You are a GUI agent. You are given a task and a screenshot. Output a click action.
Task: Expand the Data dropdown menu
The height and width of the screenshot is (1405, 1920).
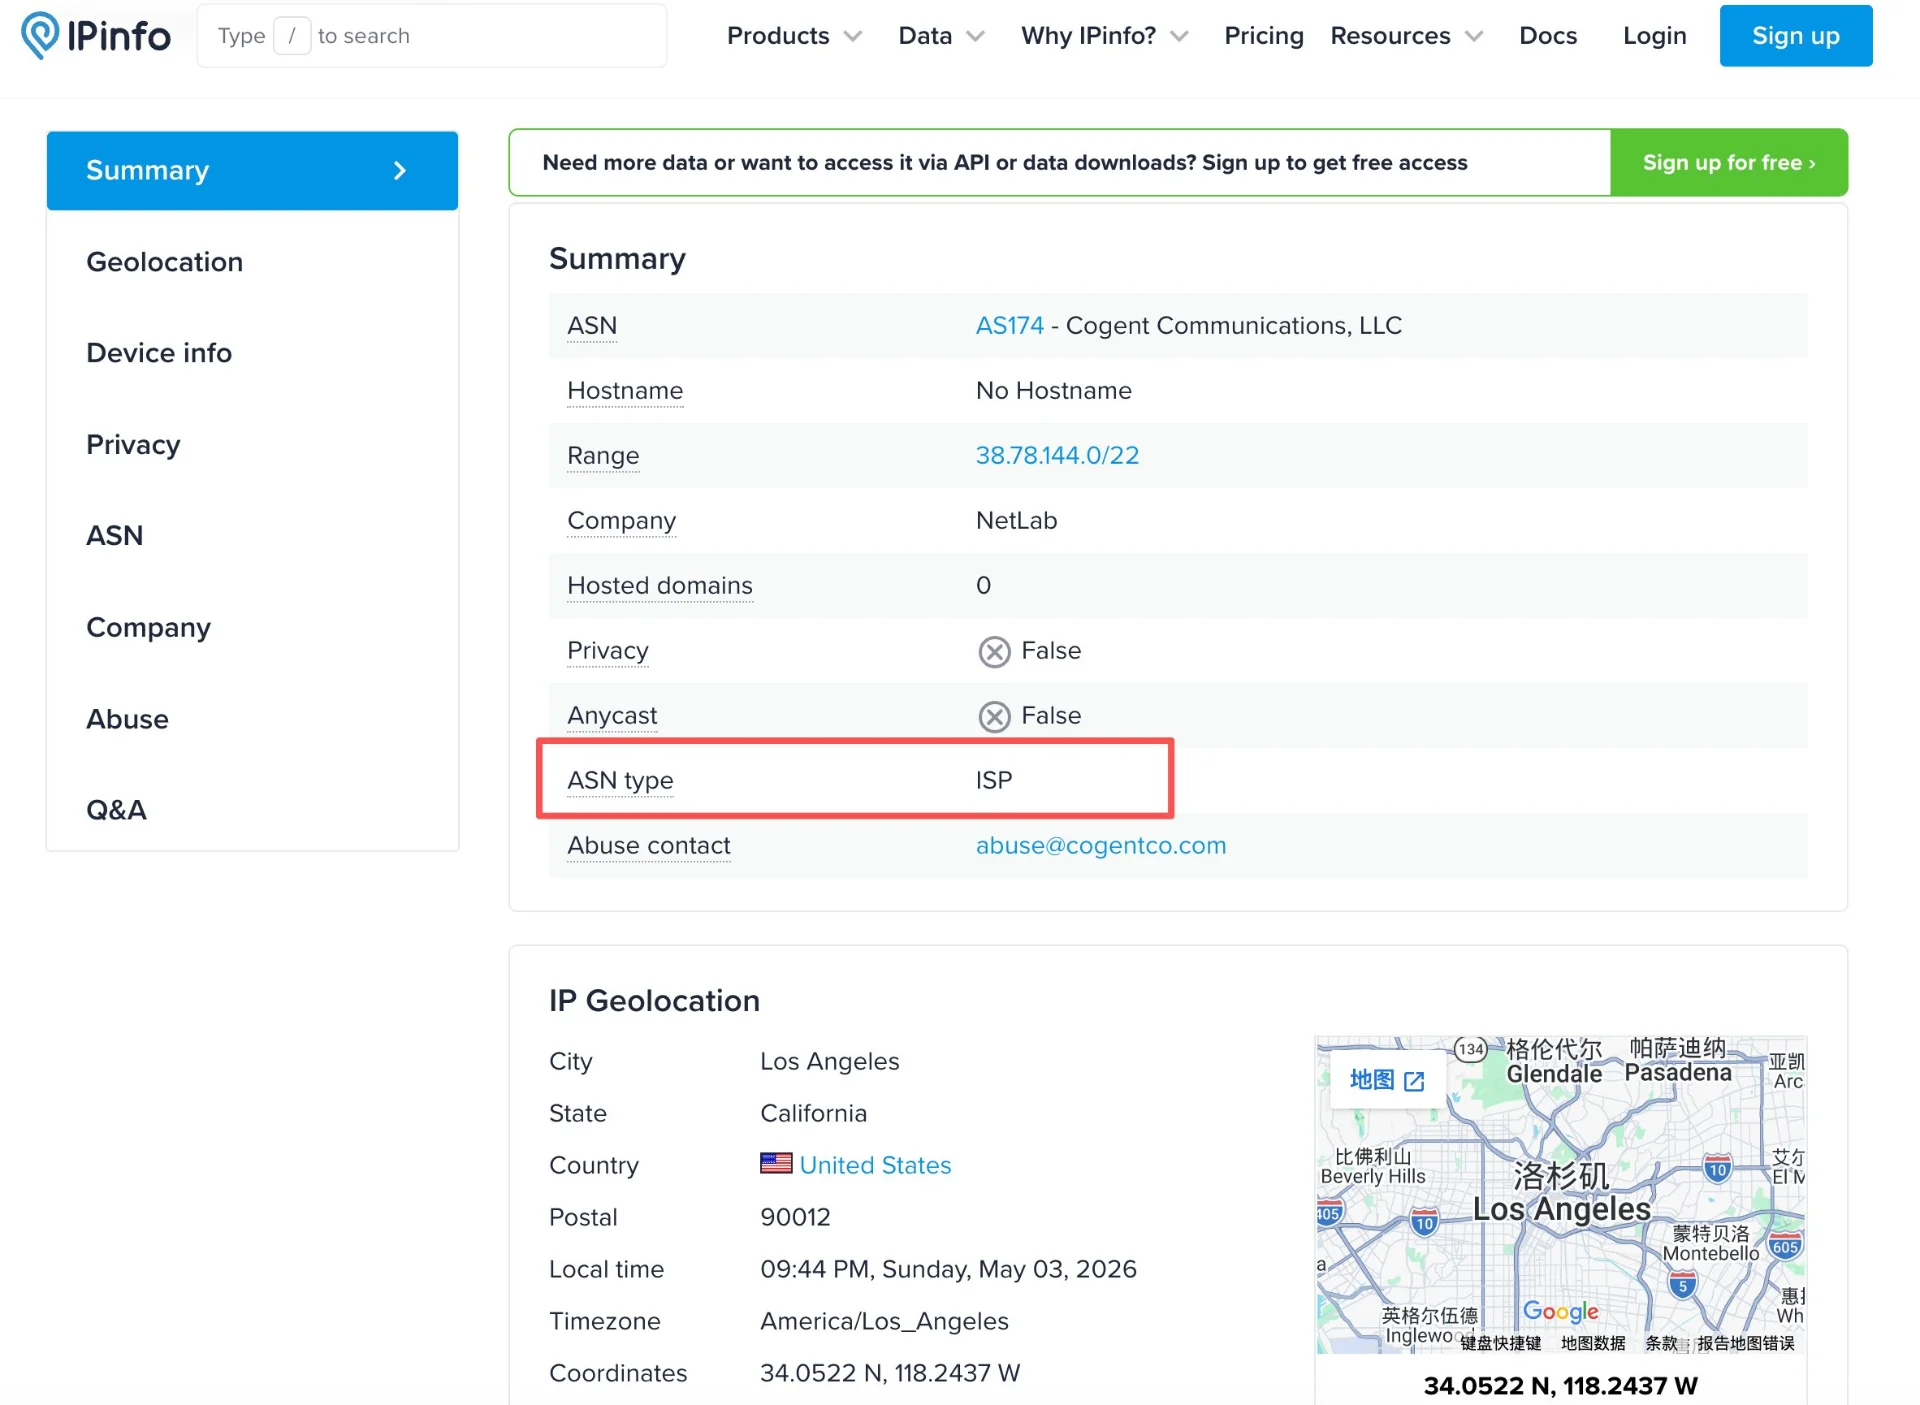tap(941, 36)
